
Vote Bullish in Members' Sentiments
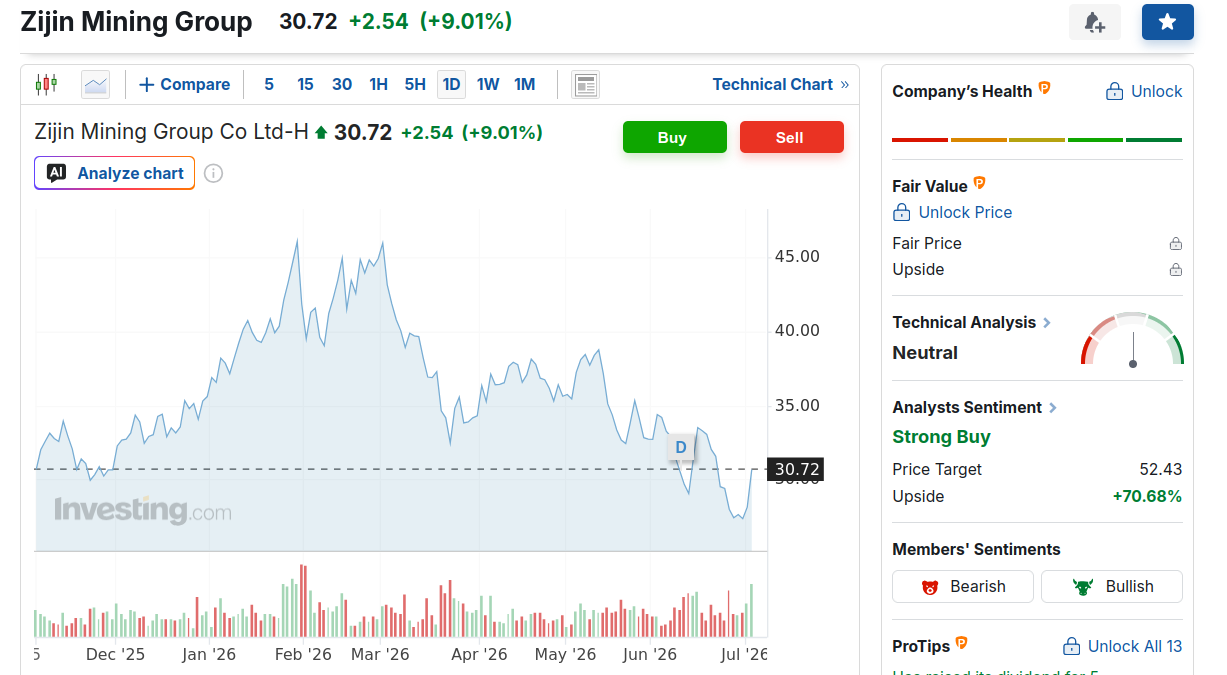[x=1112, y=587]
